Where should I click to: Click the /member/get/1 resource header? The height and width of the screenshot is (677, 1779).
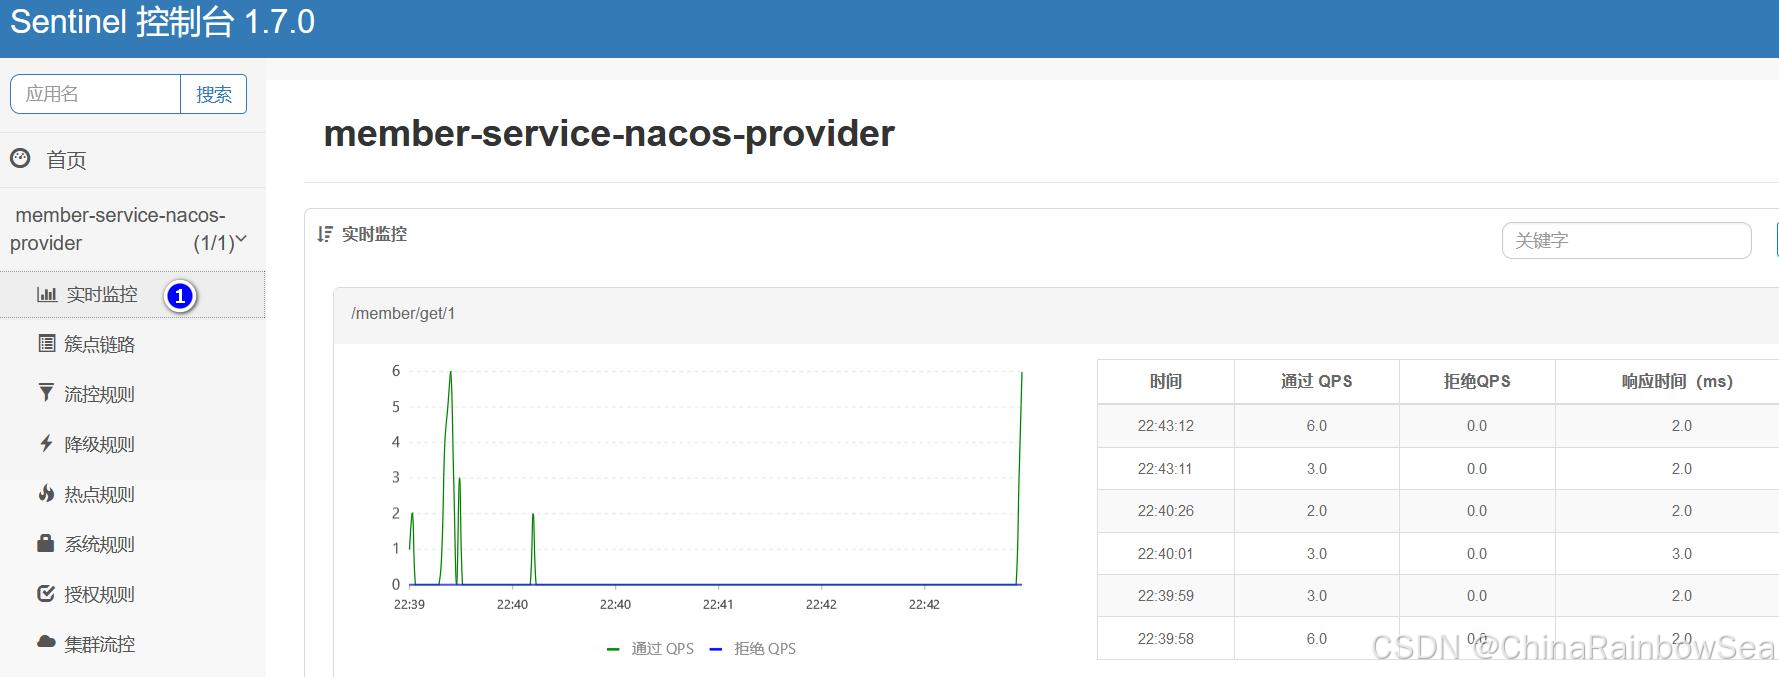pos(403,313)
